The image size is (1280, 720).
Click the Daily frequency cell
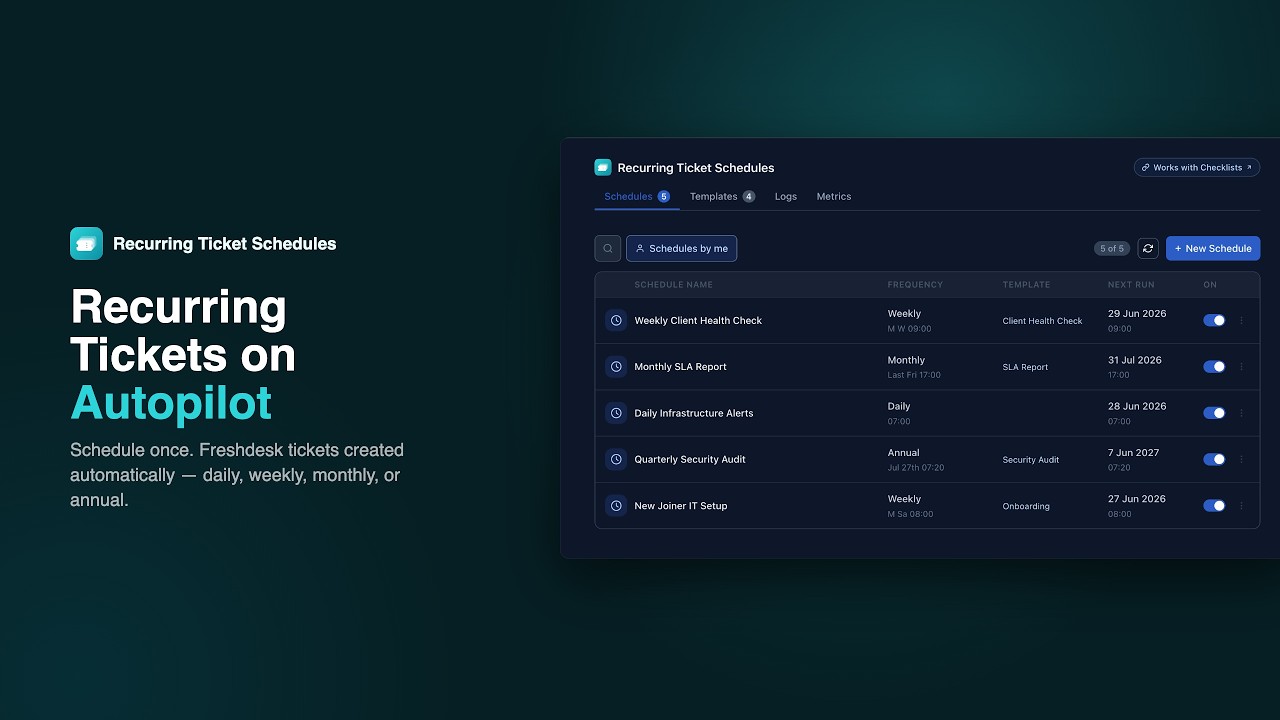[899, 406]
